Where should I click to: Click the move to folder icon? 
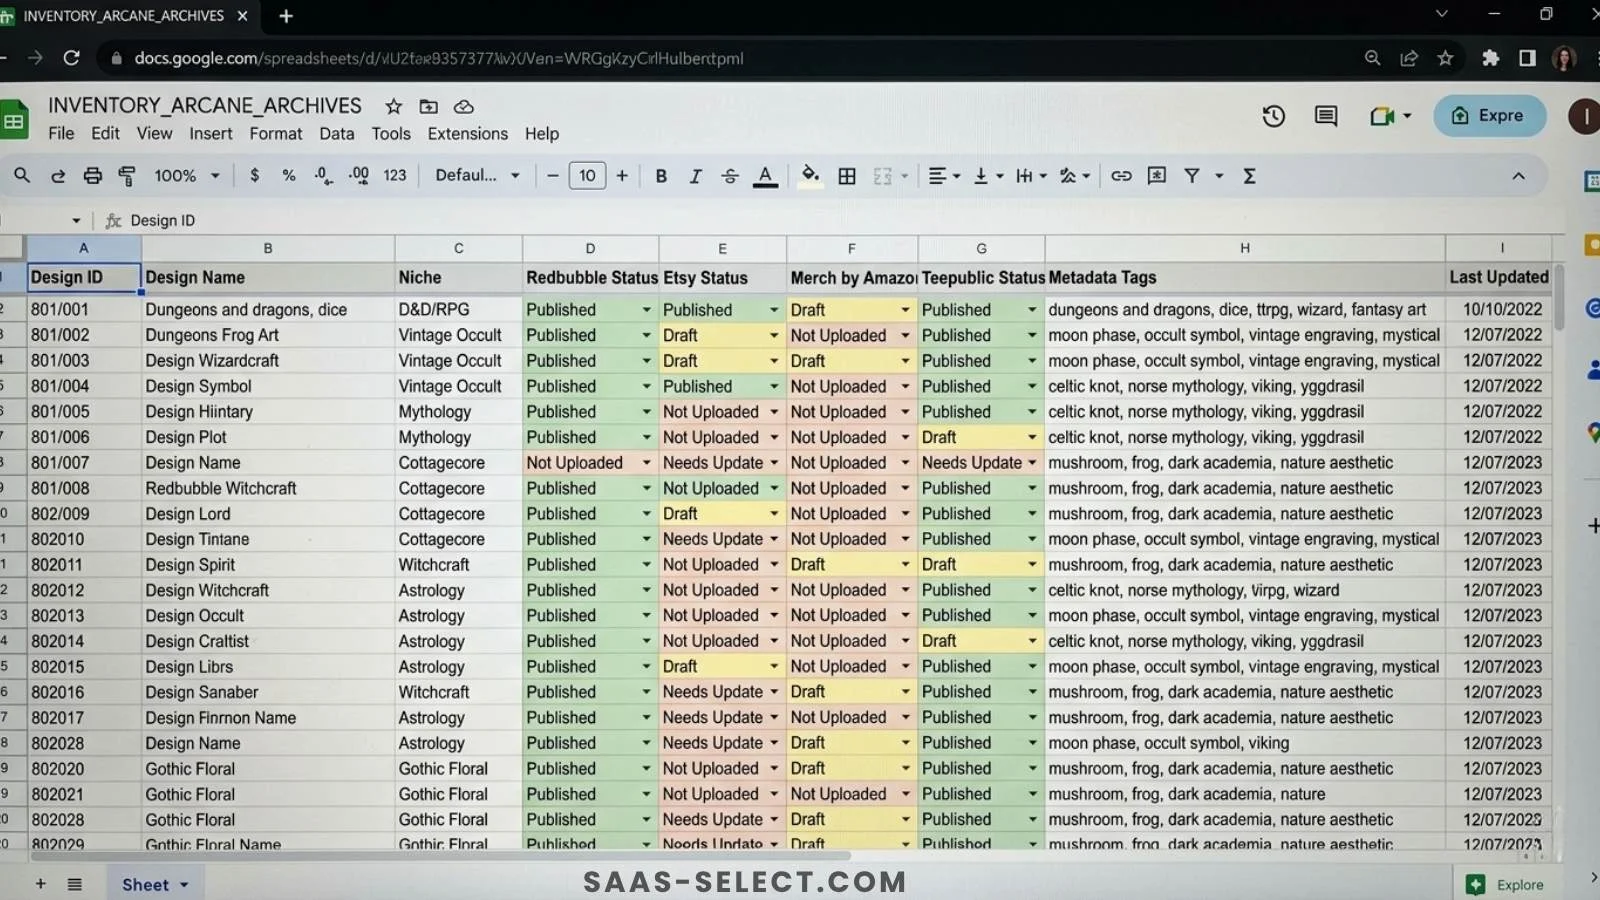[x=429, y=106]
